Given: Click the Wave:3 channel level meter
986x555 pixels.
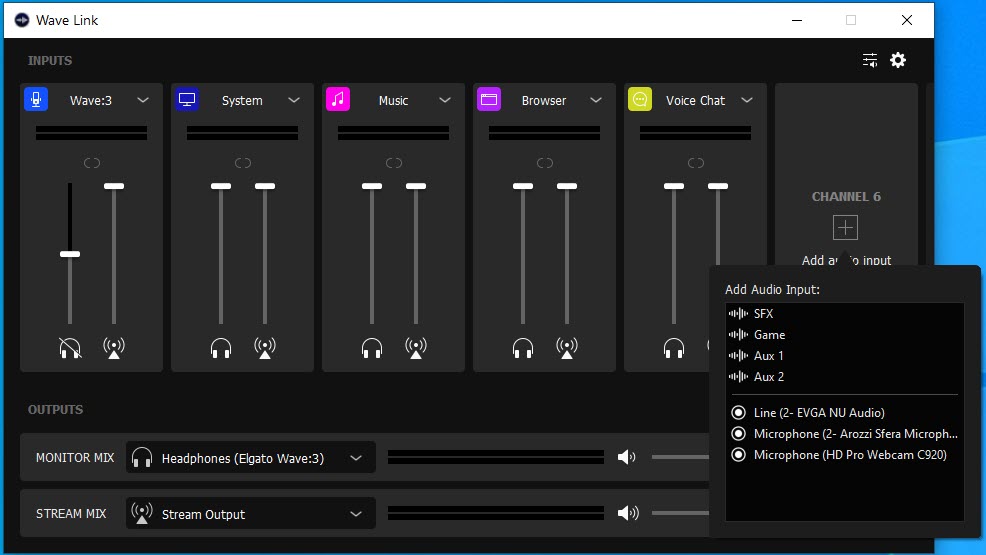Looking at the screenshot, I should [91, 133].
